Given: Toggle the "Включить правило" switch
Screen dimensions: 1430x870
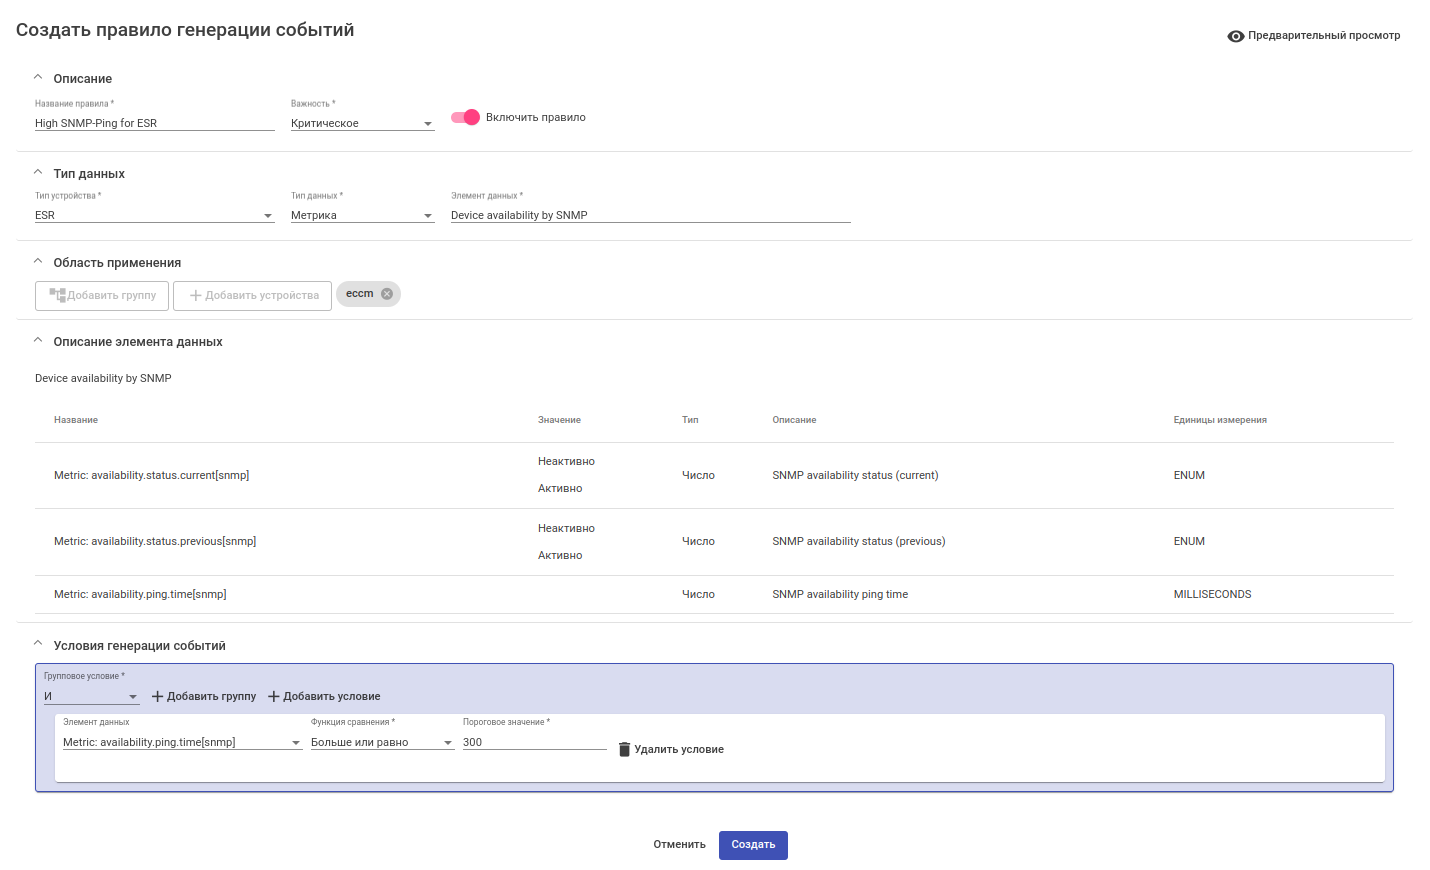Looking at the screenshot, I should coord(466,117).
